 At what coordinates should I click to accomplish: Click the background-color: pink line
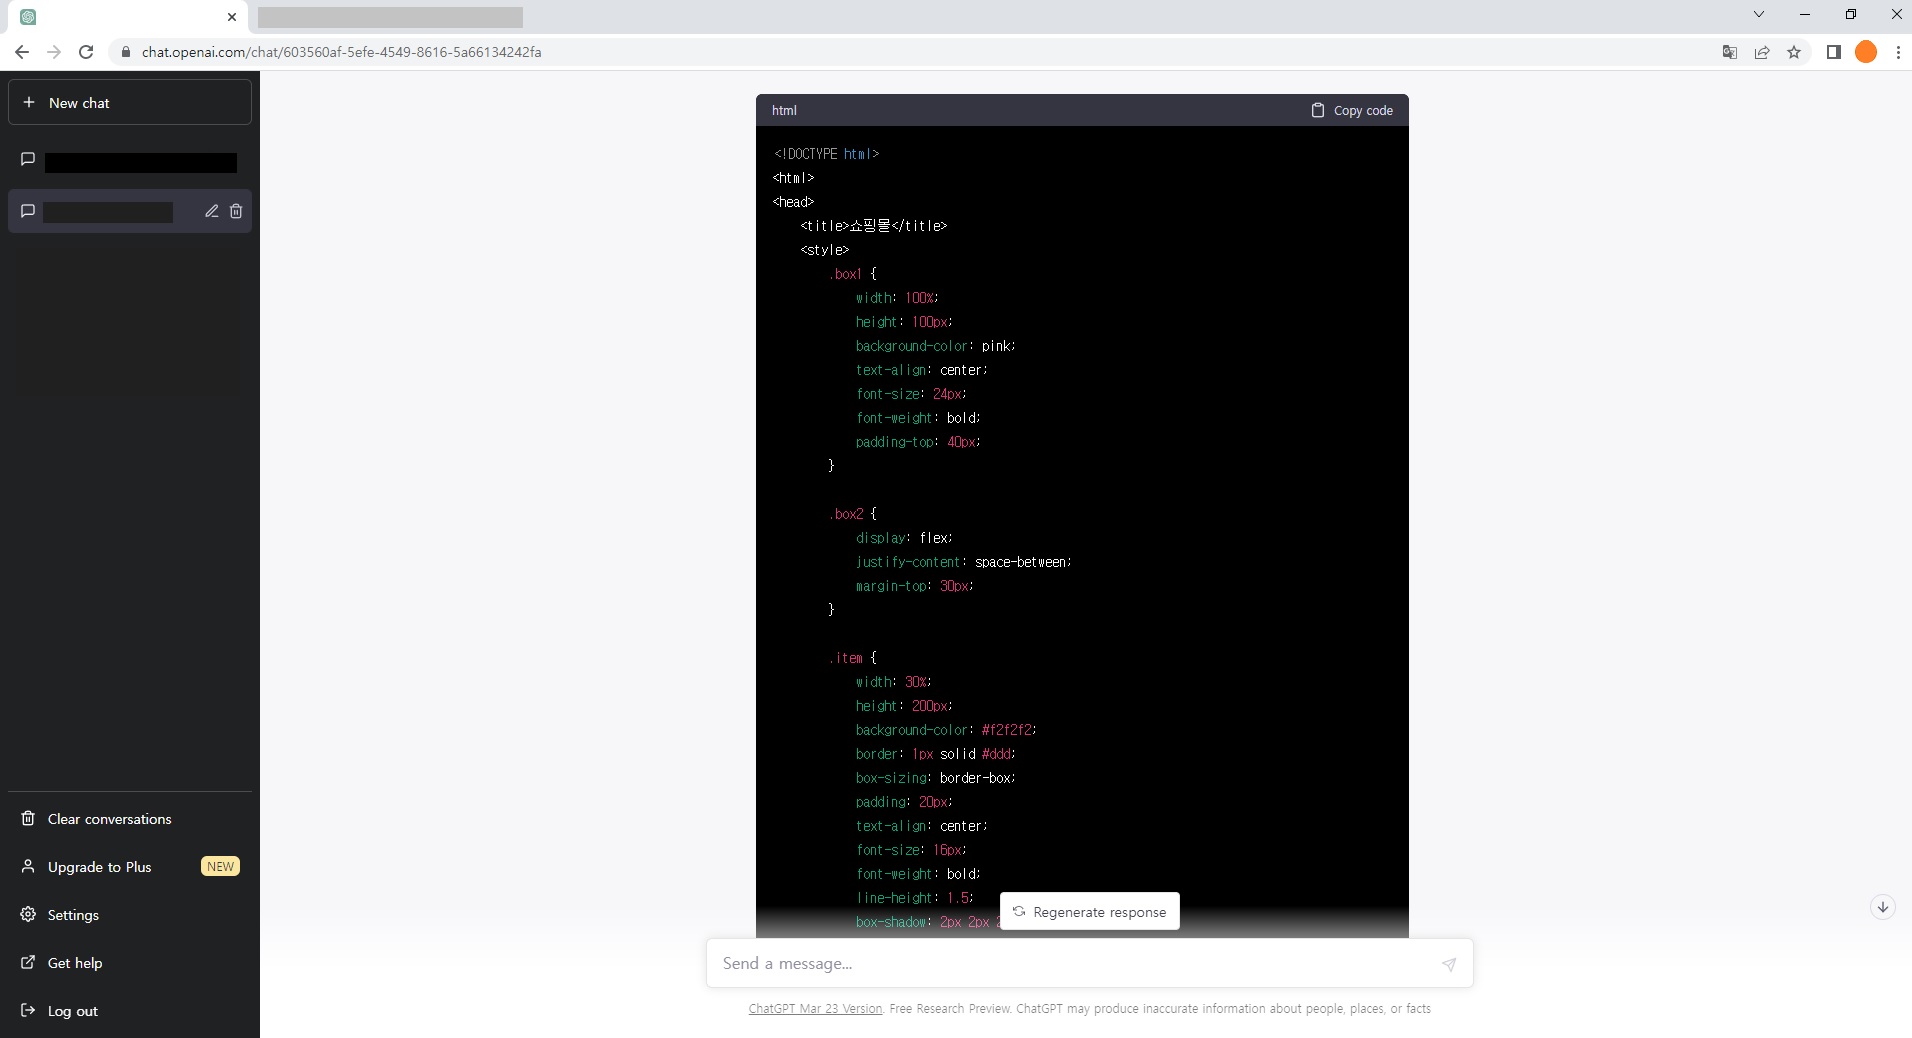pos(936,346)
